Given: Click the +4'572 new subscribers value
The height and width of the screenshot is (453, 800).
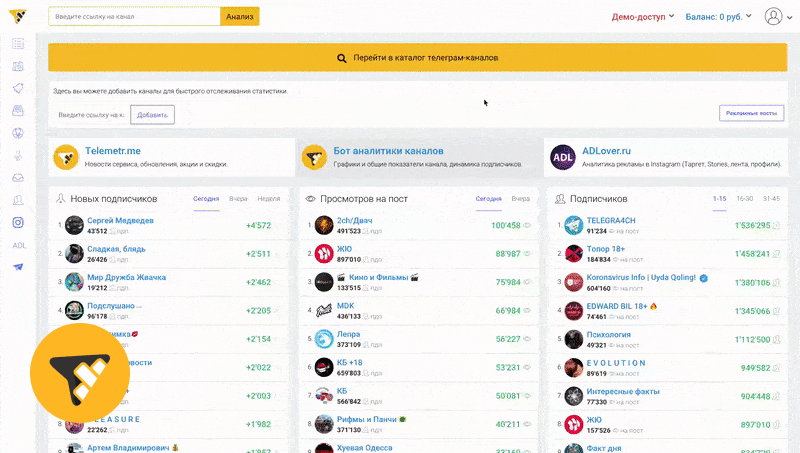Looking at the screenshot, I should (259, 225).
